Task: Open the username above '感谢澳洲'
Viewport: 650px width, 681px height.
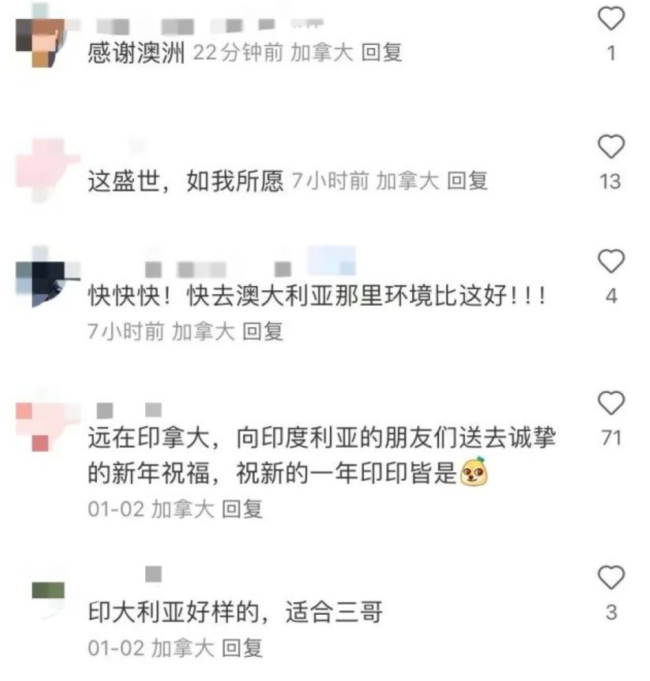Action: click(211, 26)
